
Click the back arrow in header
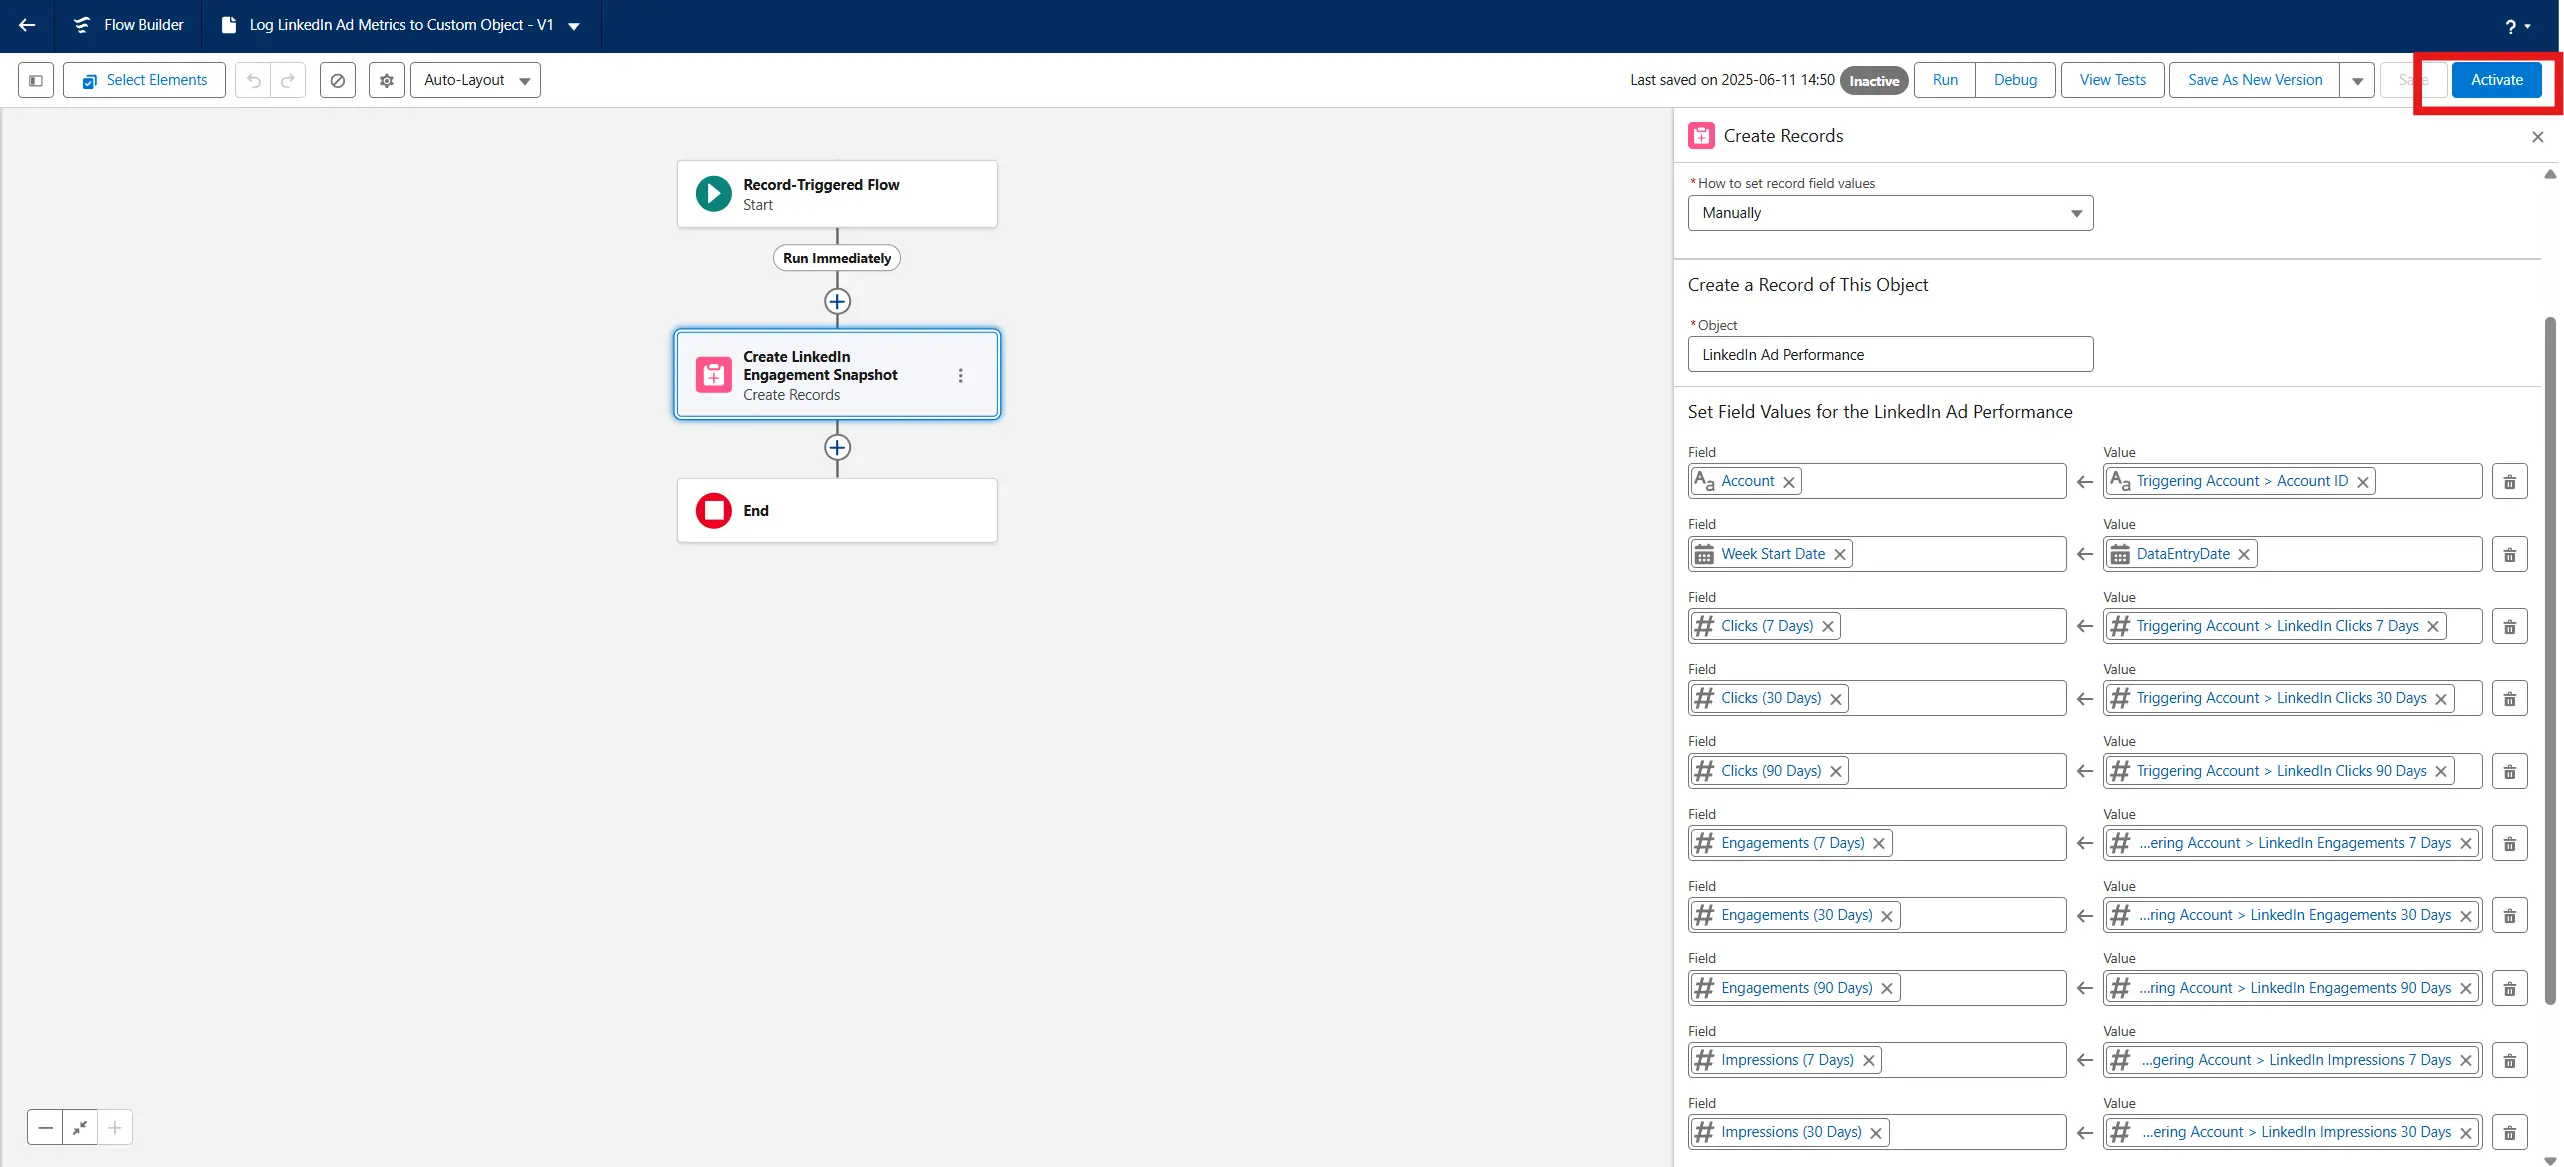click(x=27, y=25)
